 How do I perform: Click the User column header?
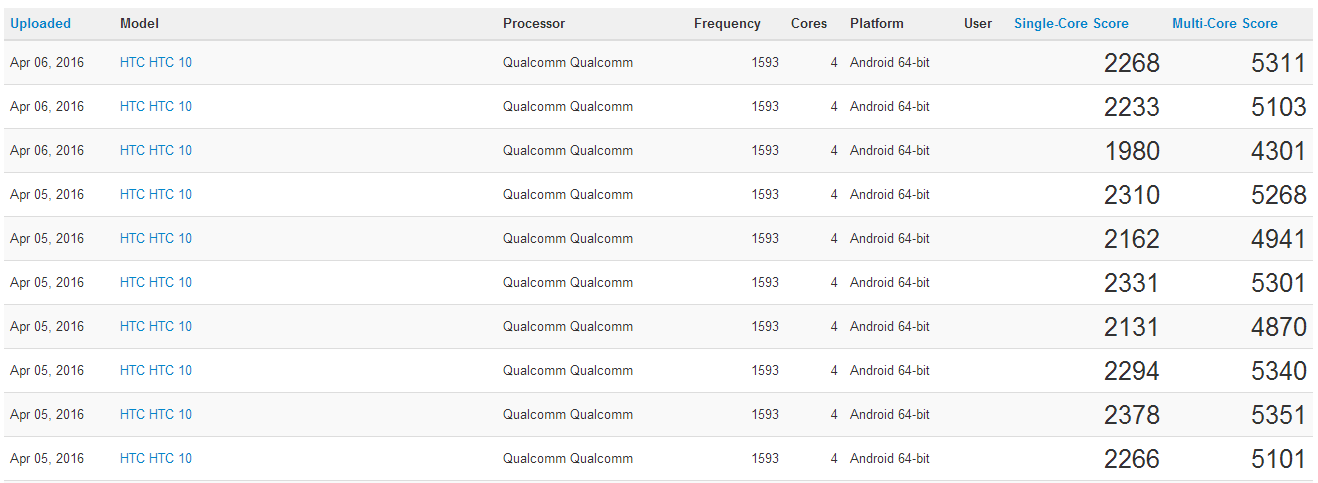point(978,23)
